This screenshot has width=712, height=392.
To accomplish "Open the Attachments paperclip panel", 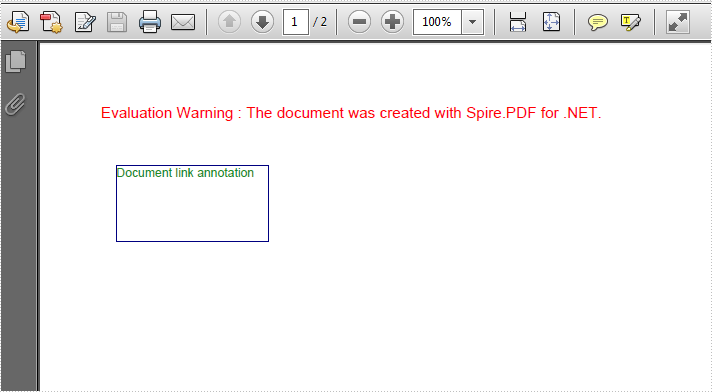I will tap(16, 104).
